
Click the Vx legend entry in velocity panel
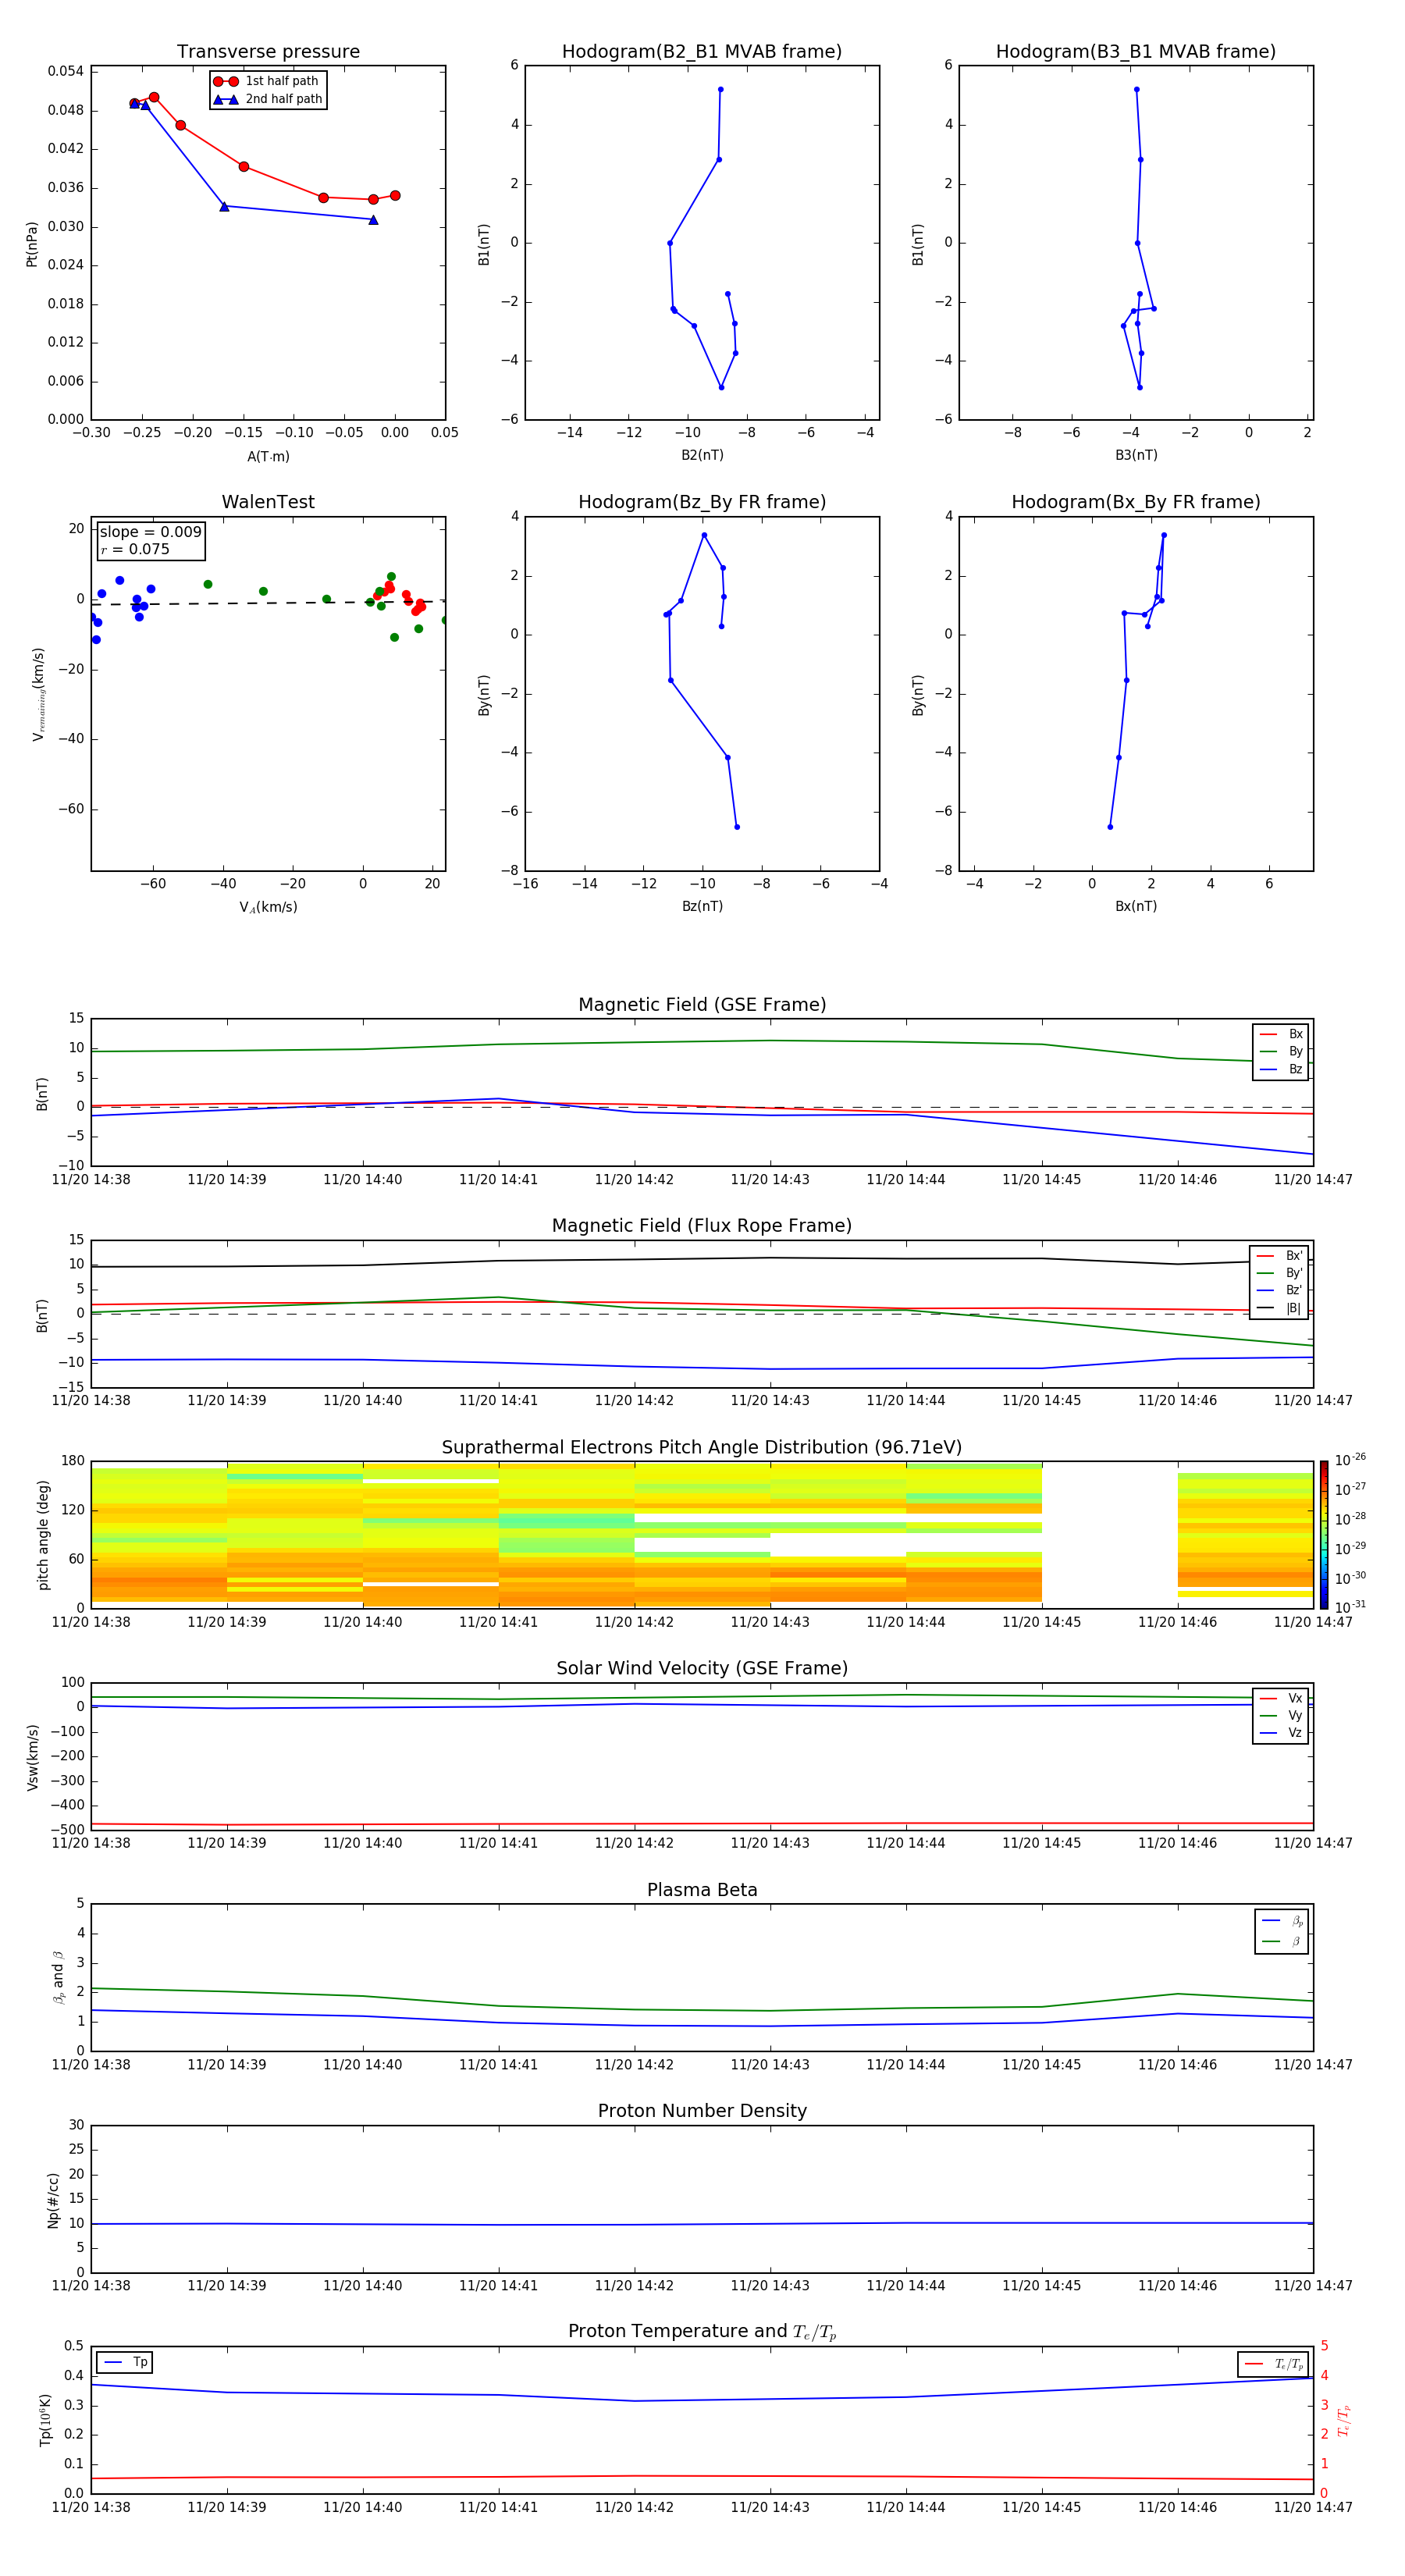1281,1698
